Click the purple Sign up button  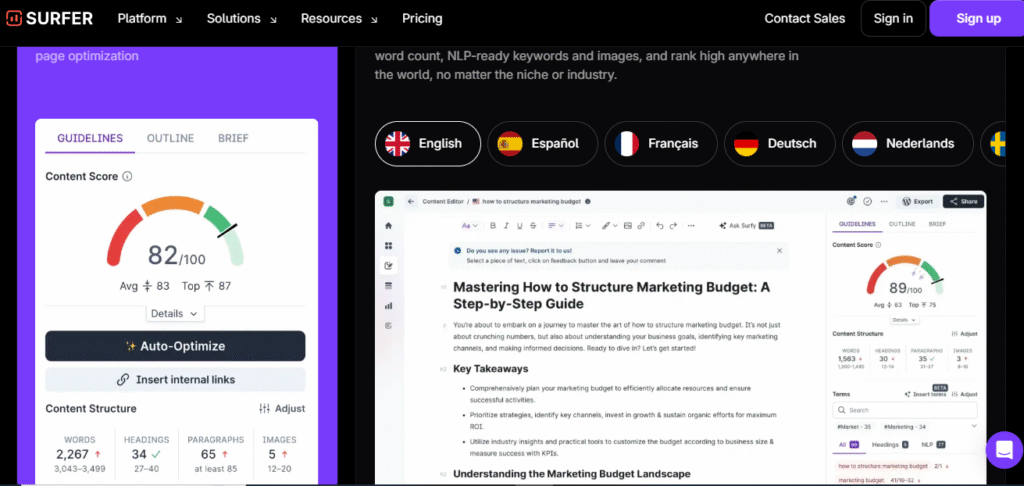pos(977,18)
